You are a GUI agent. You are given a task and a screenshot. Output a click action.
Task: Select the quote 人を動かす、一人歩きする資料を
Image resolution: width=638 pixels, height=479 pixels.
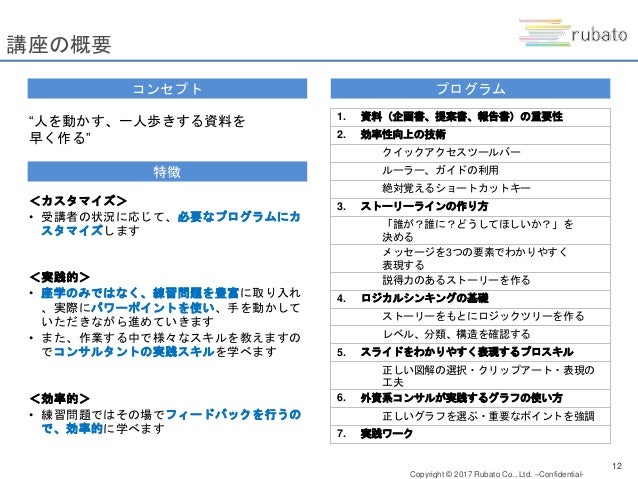pyautogui.click(x=138, y=121)
